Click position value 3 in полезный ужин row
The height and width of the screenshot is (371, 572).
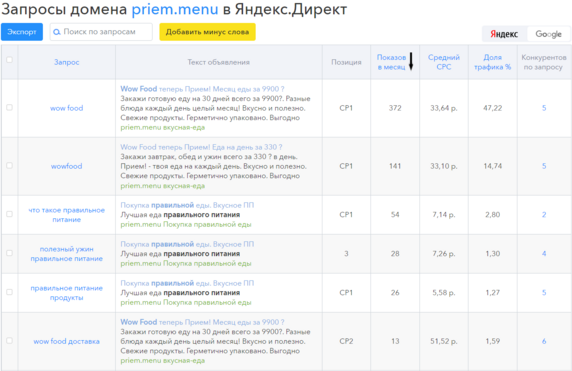(x=346, y=254)
